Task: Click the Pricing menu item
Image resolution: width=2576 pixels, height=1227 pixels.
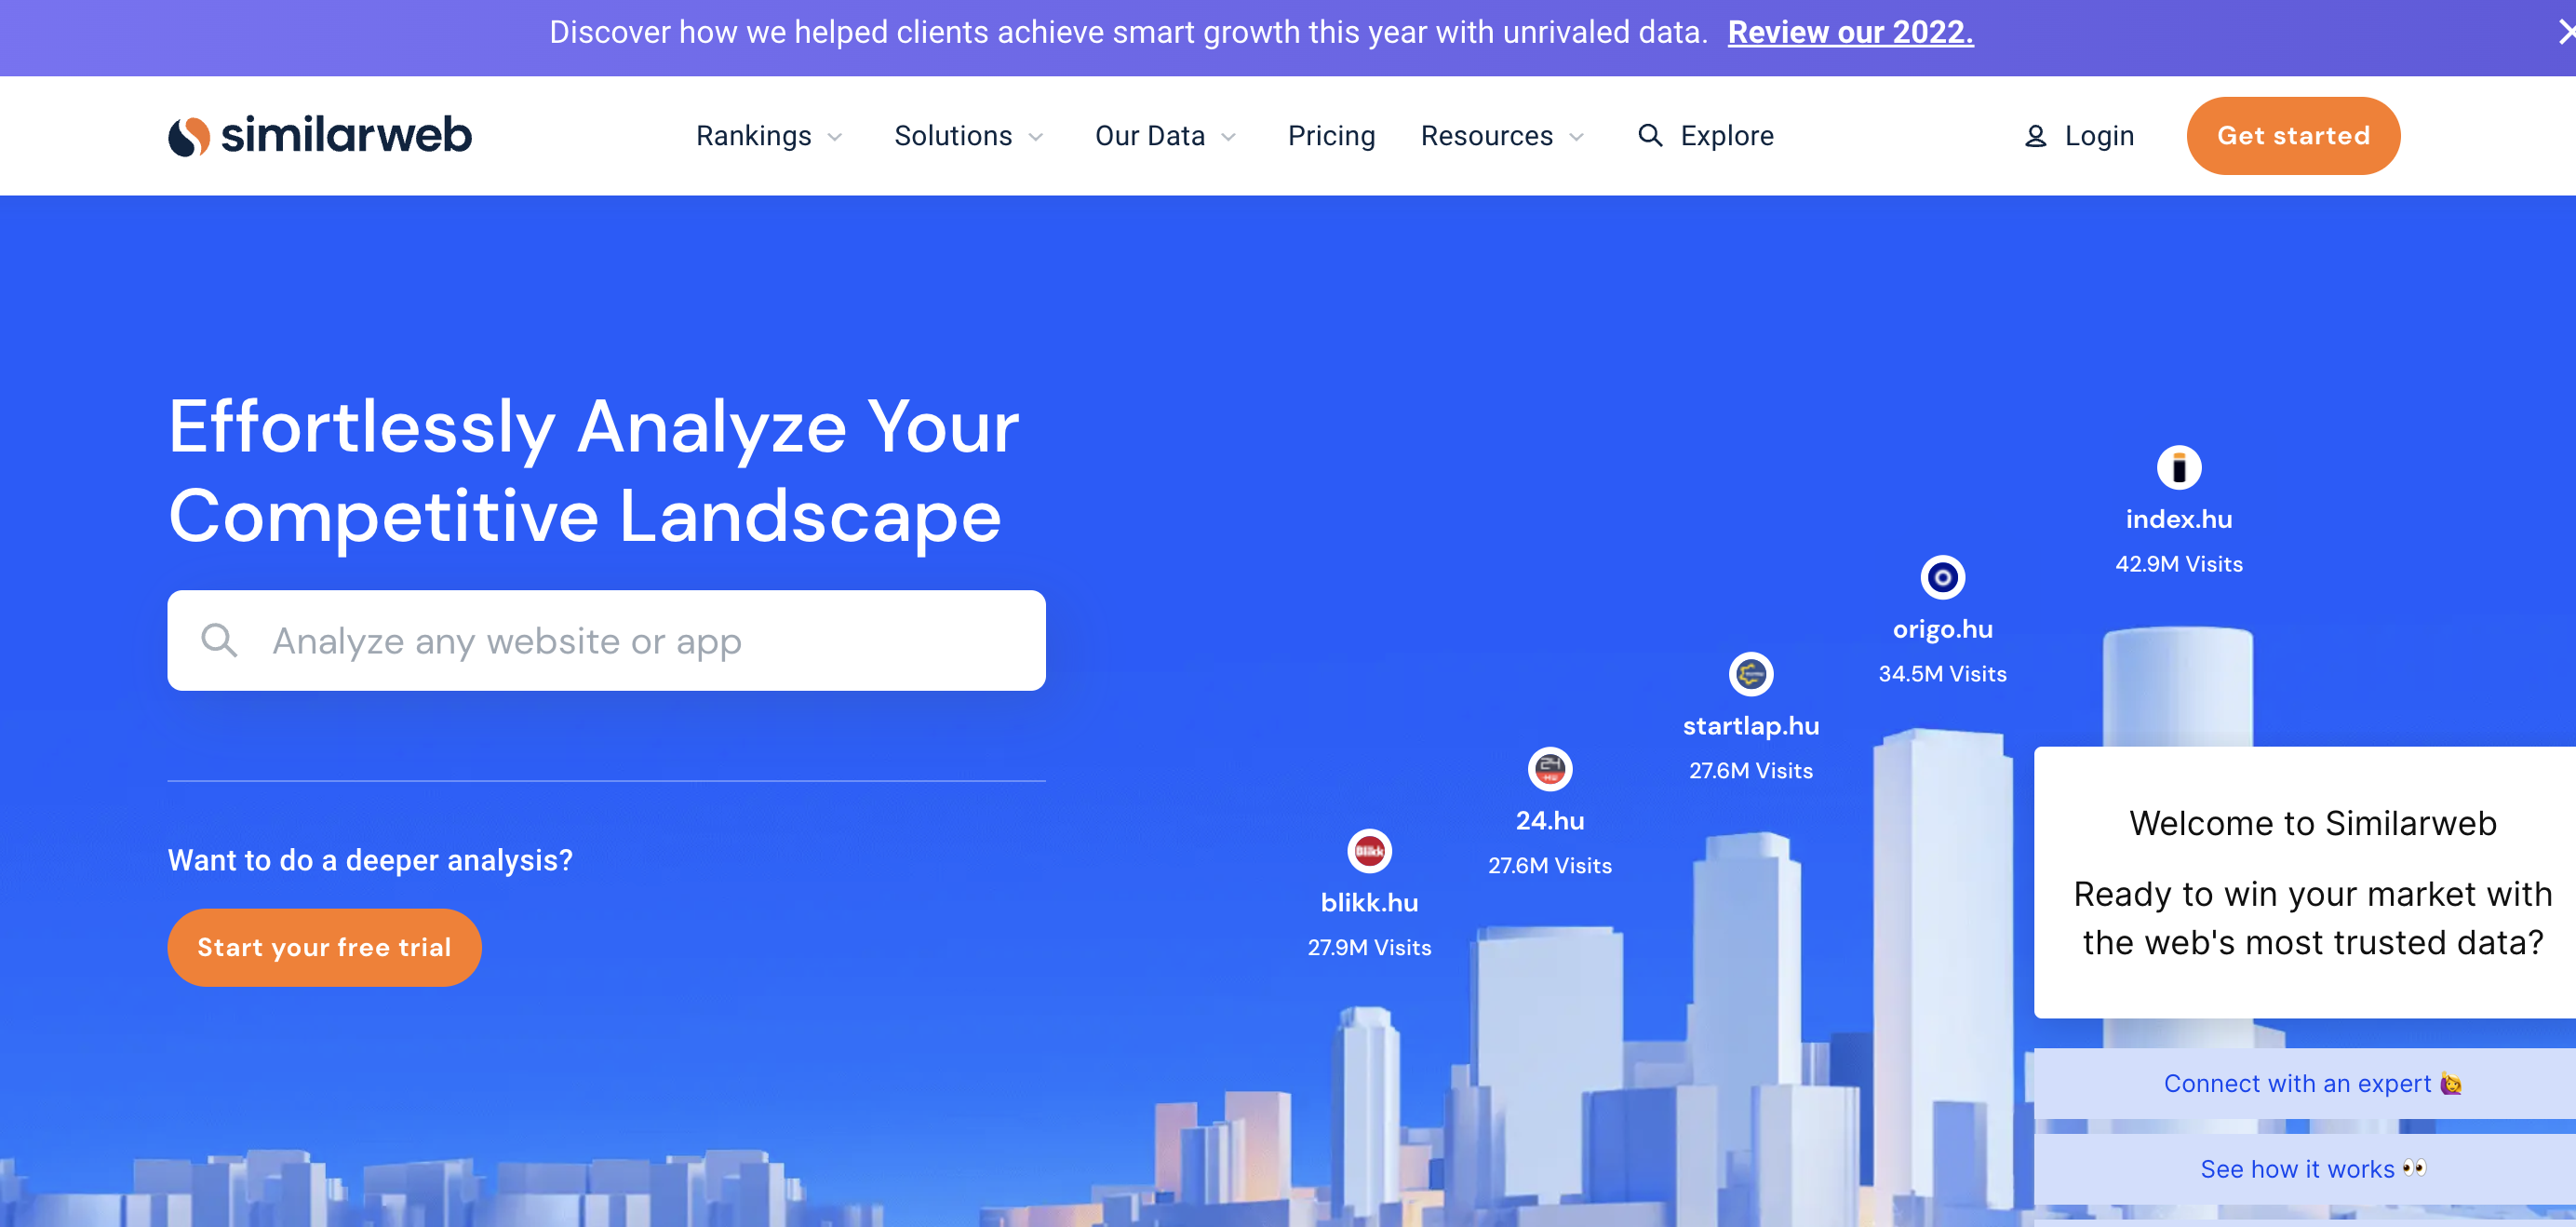Action: pos(1333,136)
